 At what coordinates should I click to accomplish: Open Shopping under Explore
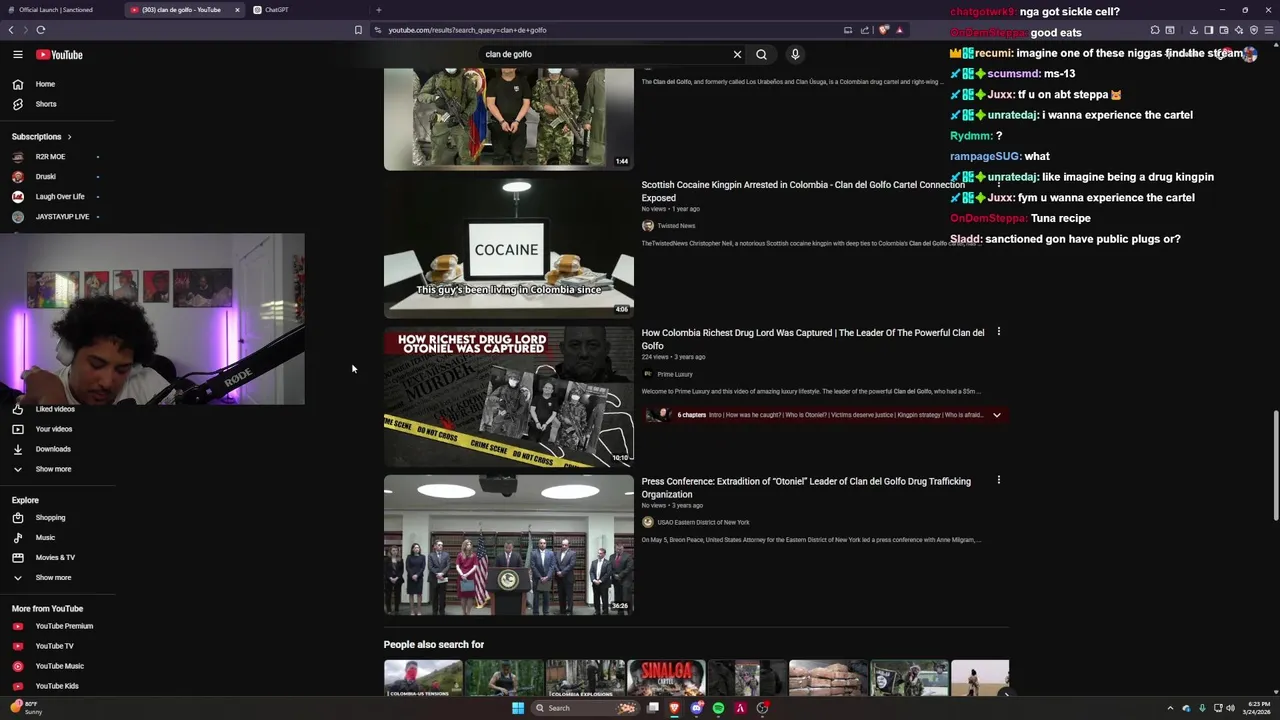tap(50, 518)
